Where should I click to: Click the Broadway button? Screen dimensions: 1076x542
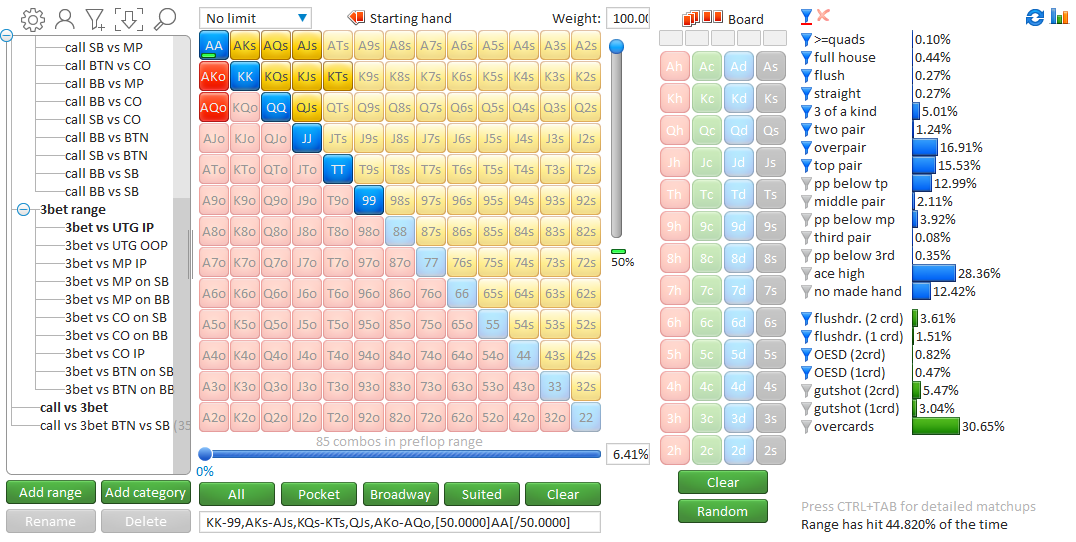[x=400, y=494]
